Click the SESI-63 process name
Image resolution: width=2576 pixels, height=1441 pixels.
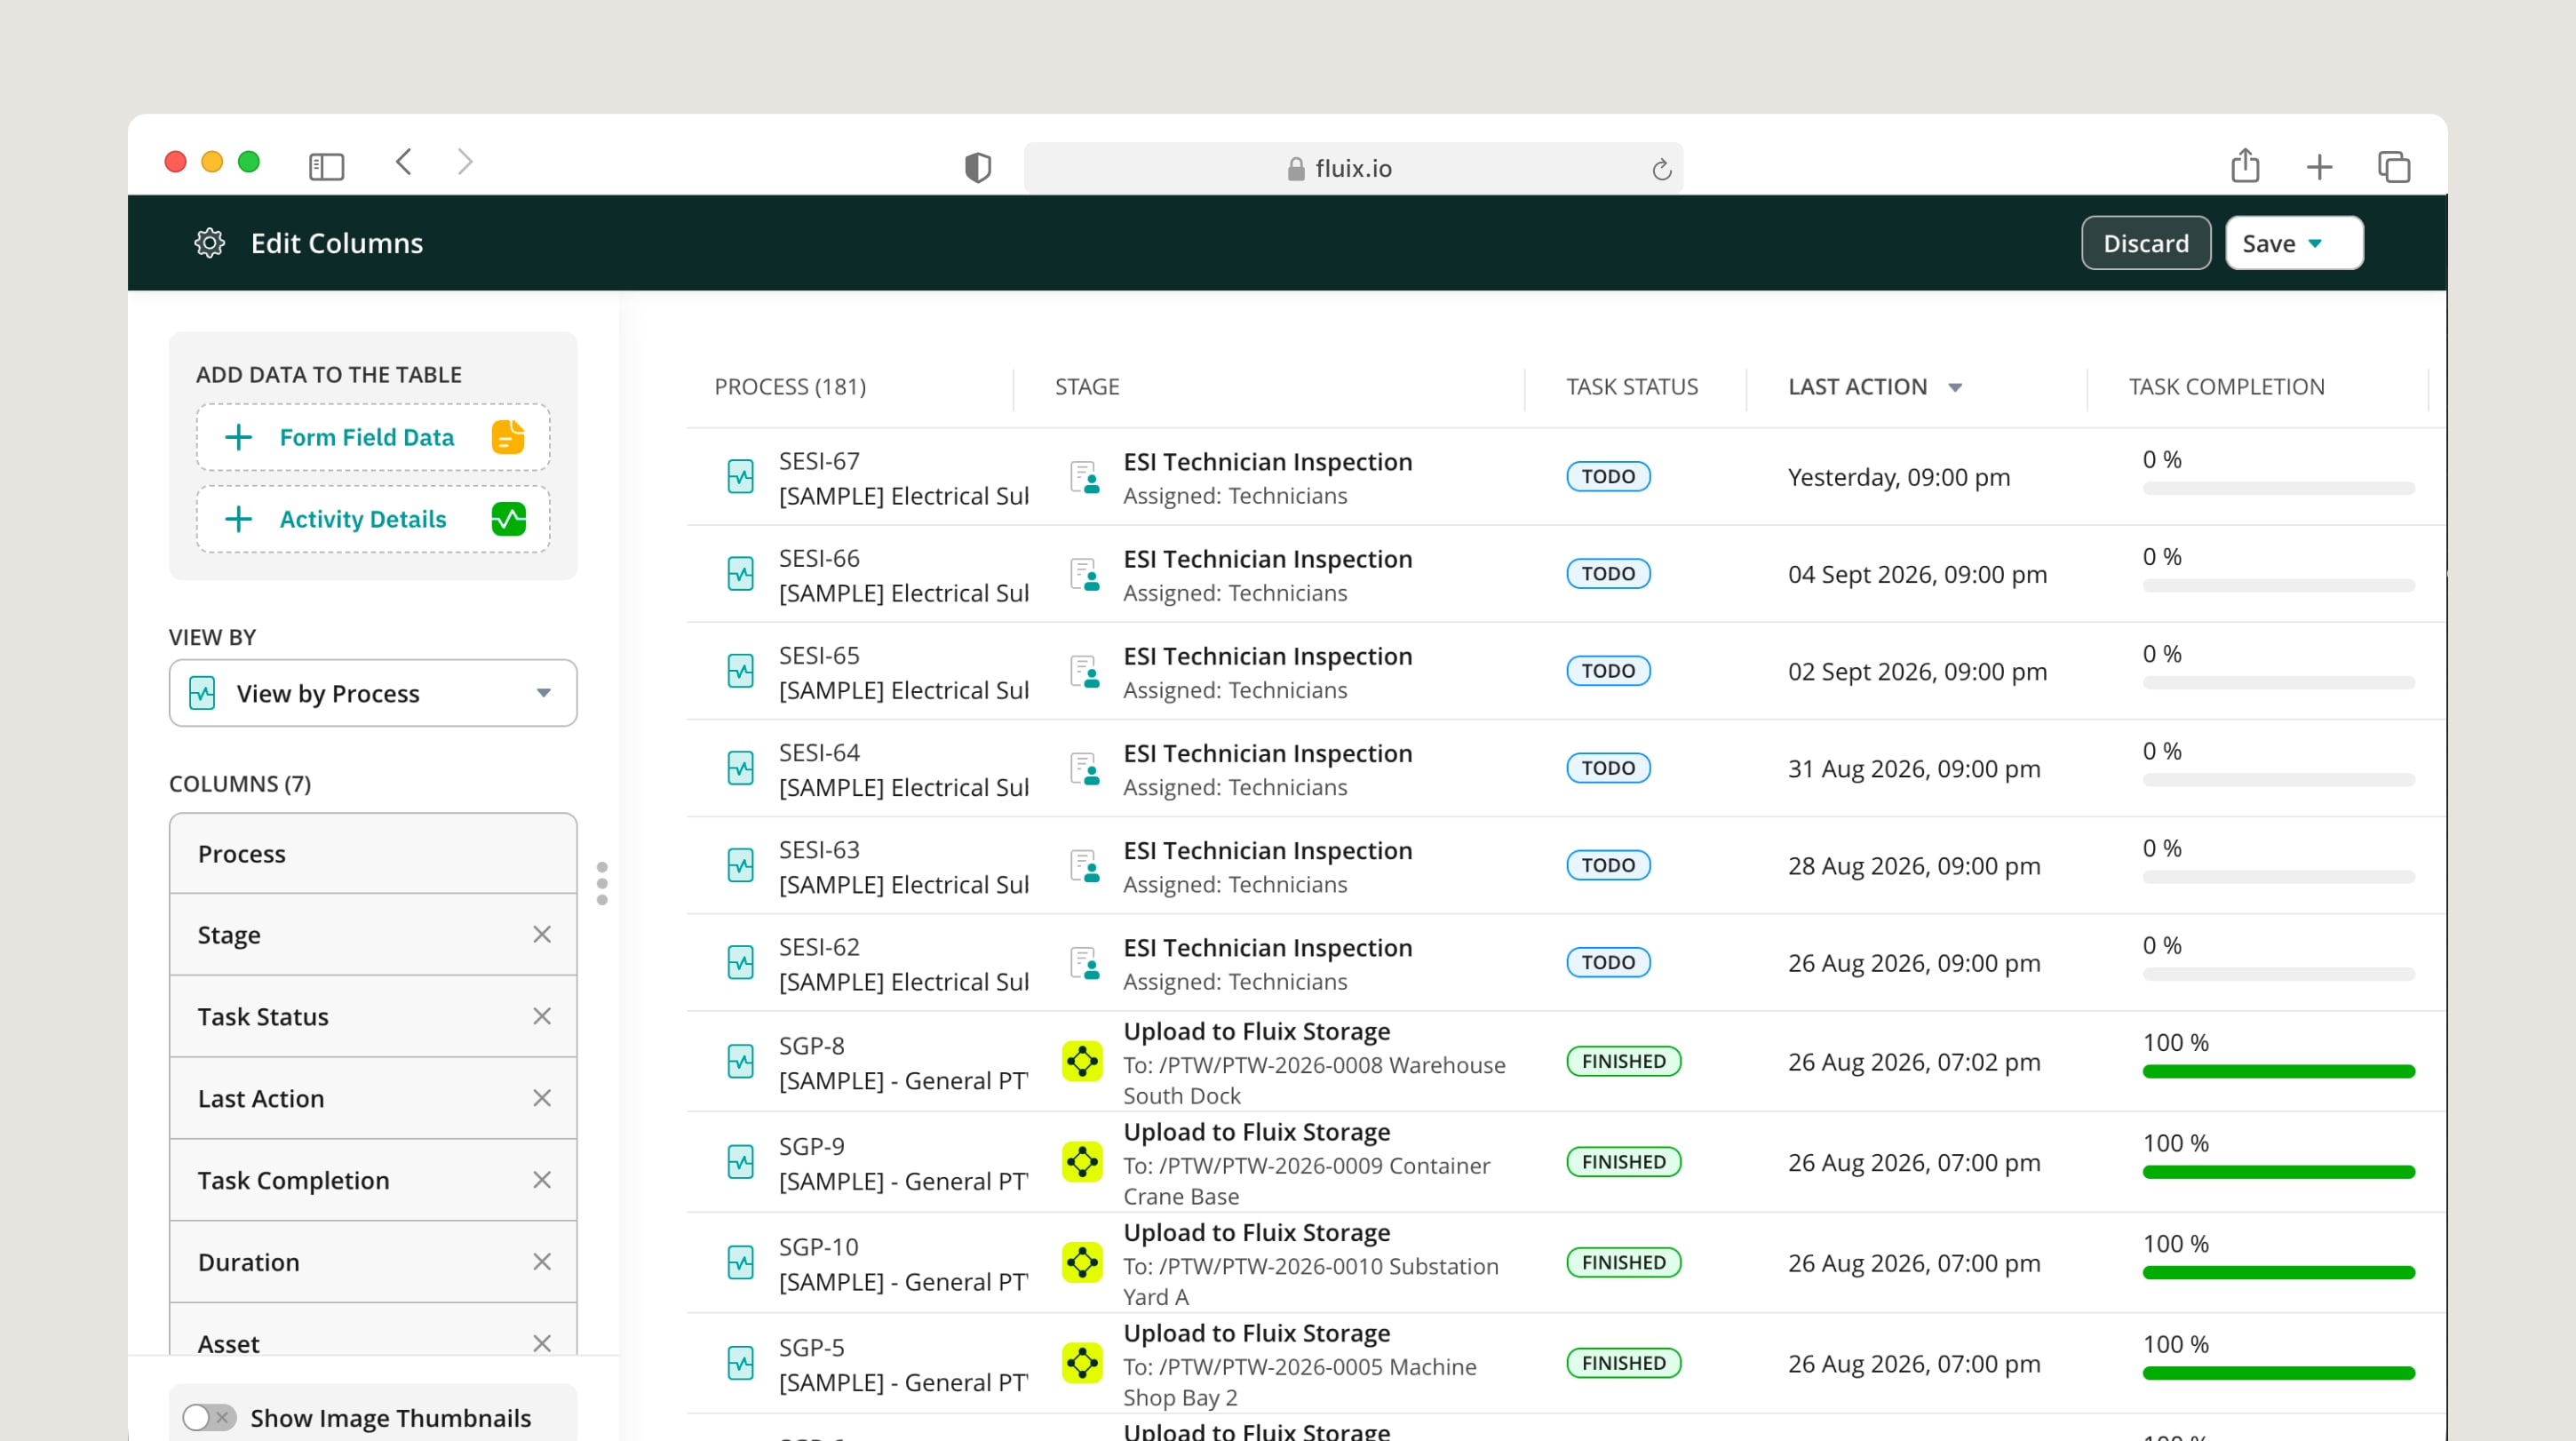(819, 849)
